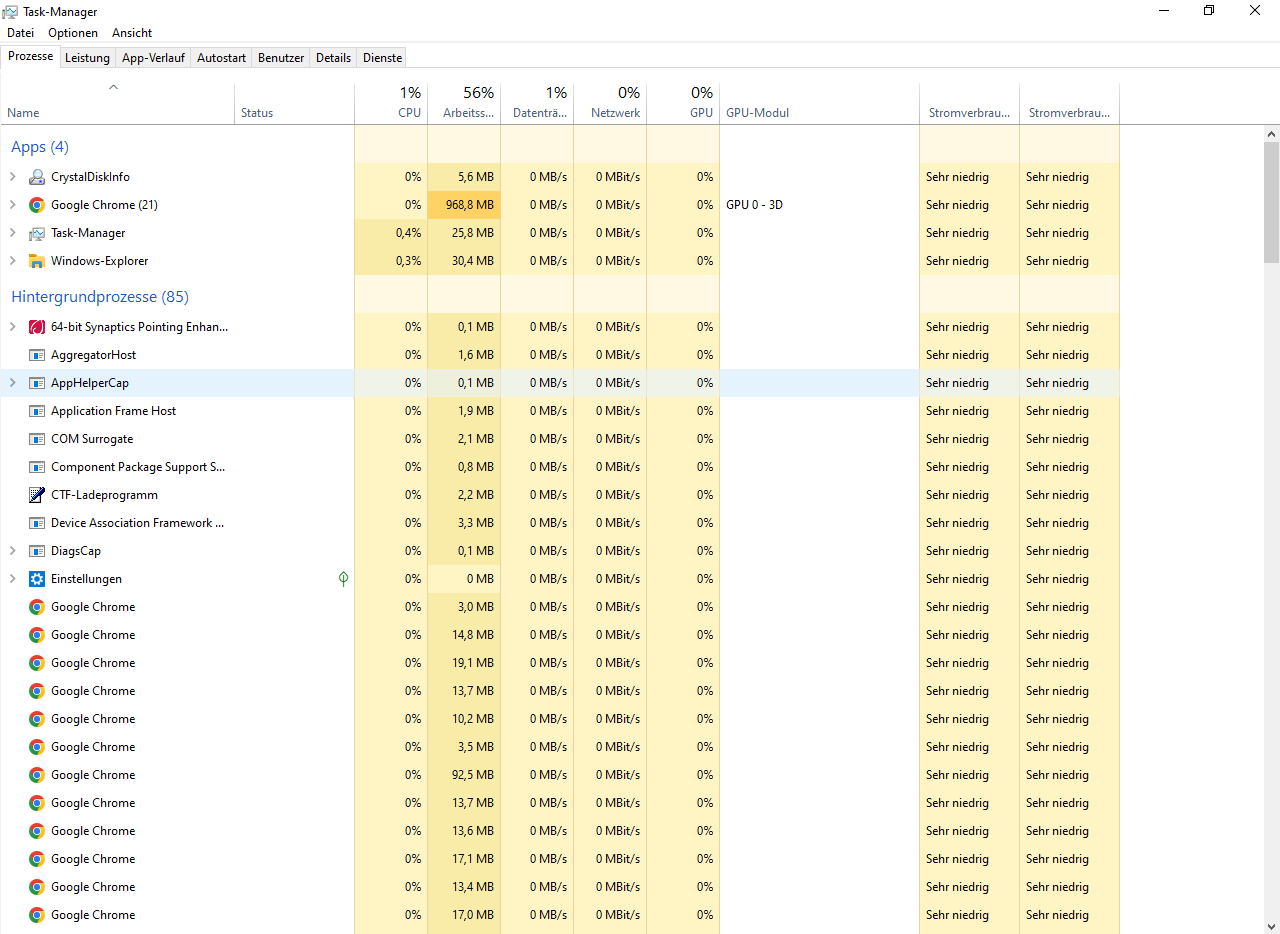Click Chrome icon of the 3,0 MB process
The width and height of the screenshot is (1280, 934).
coord(37,607)
